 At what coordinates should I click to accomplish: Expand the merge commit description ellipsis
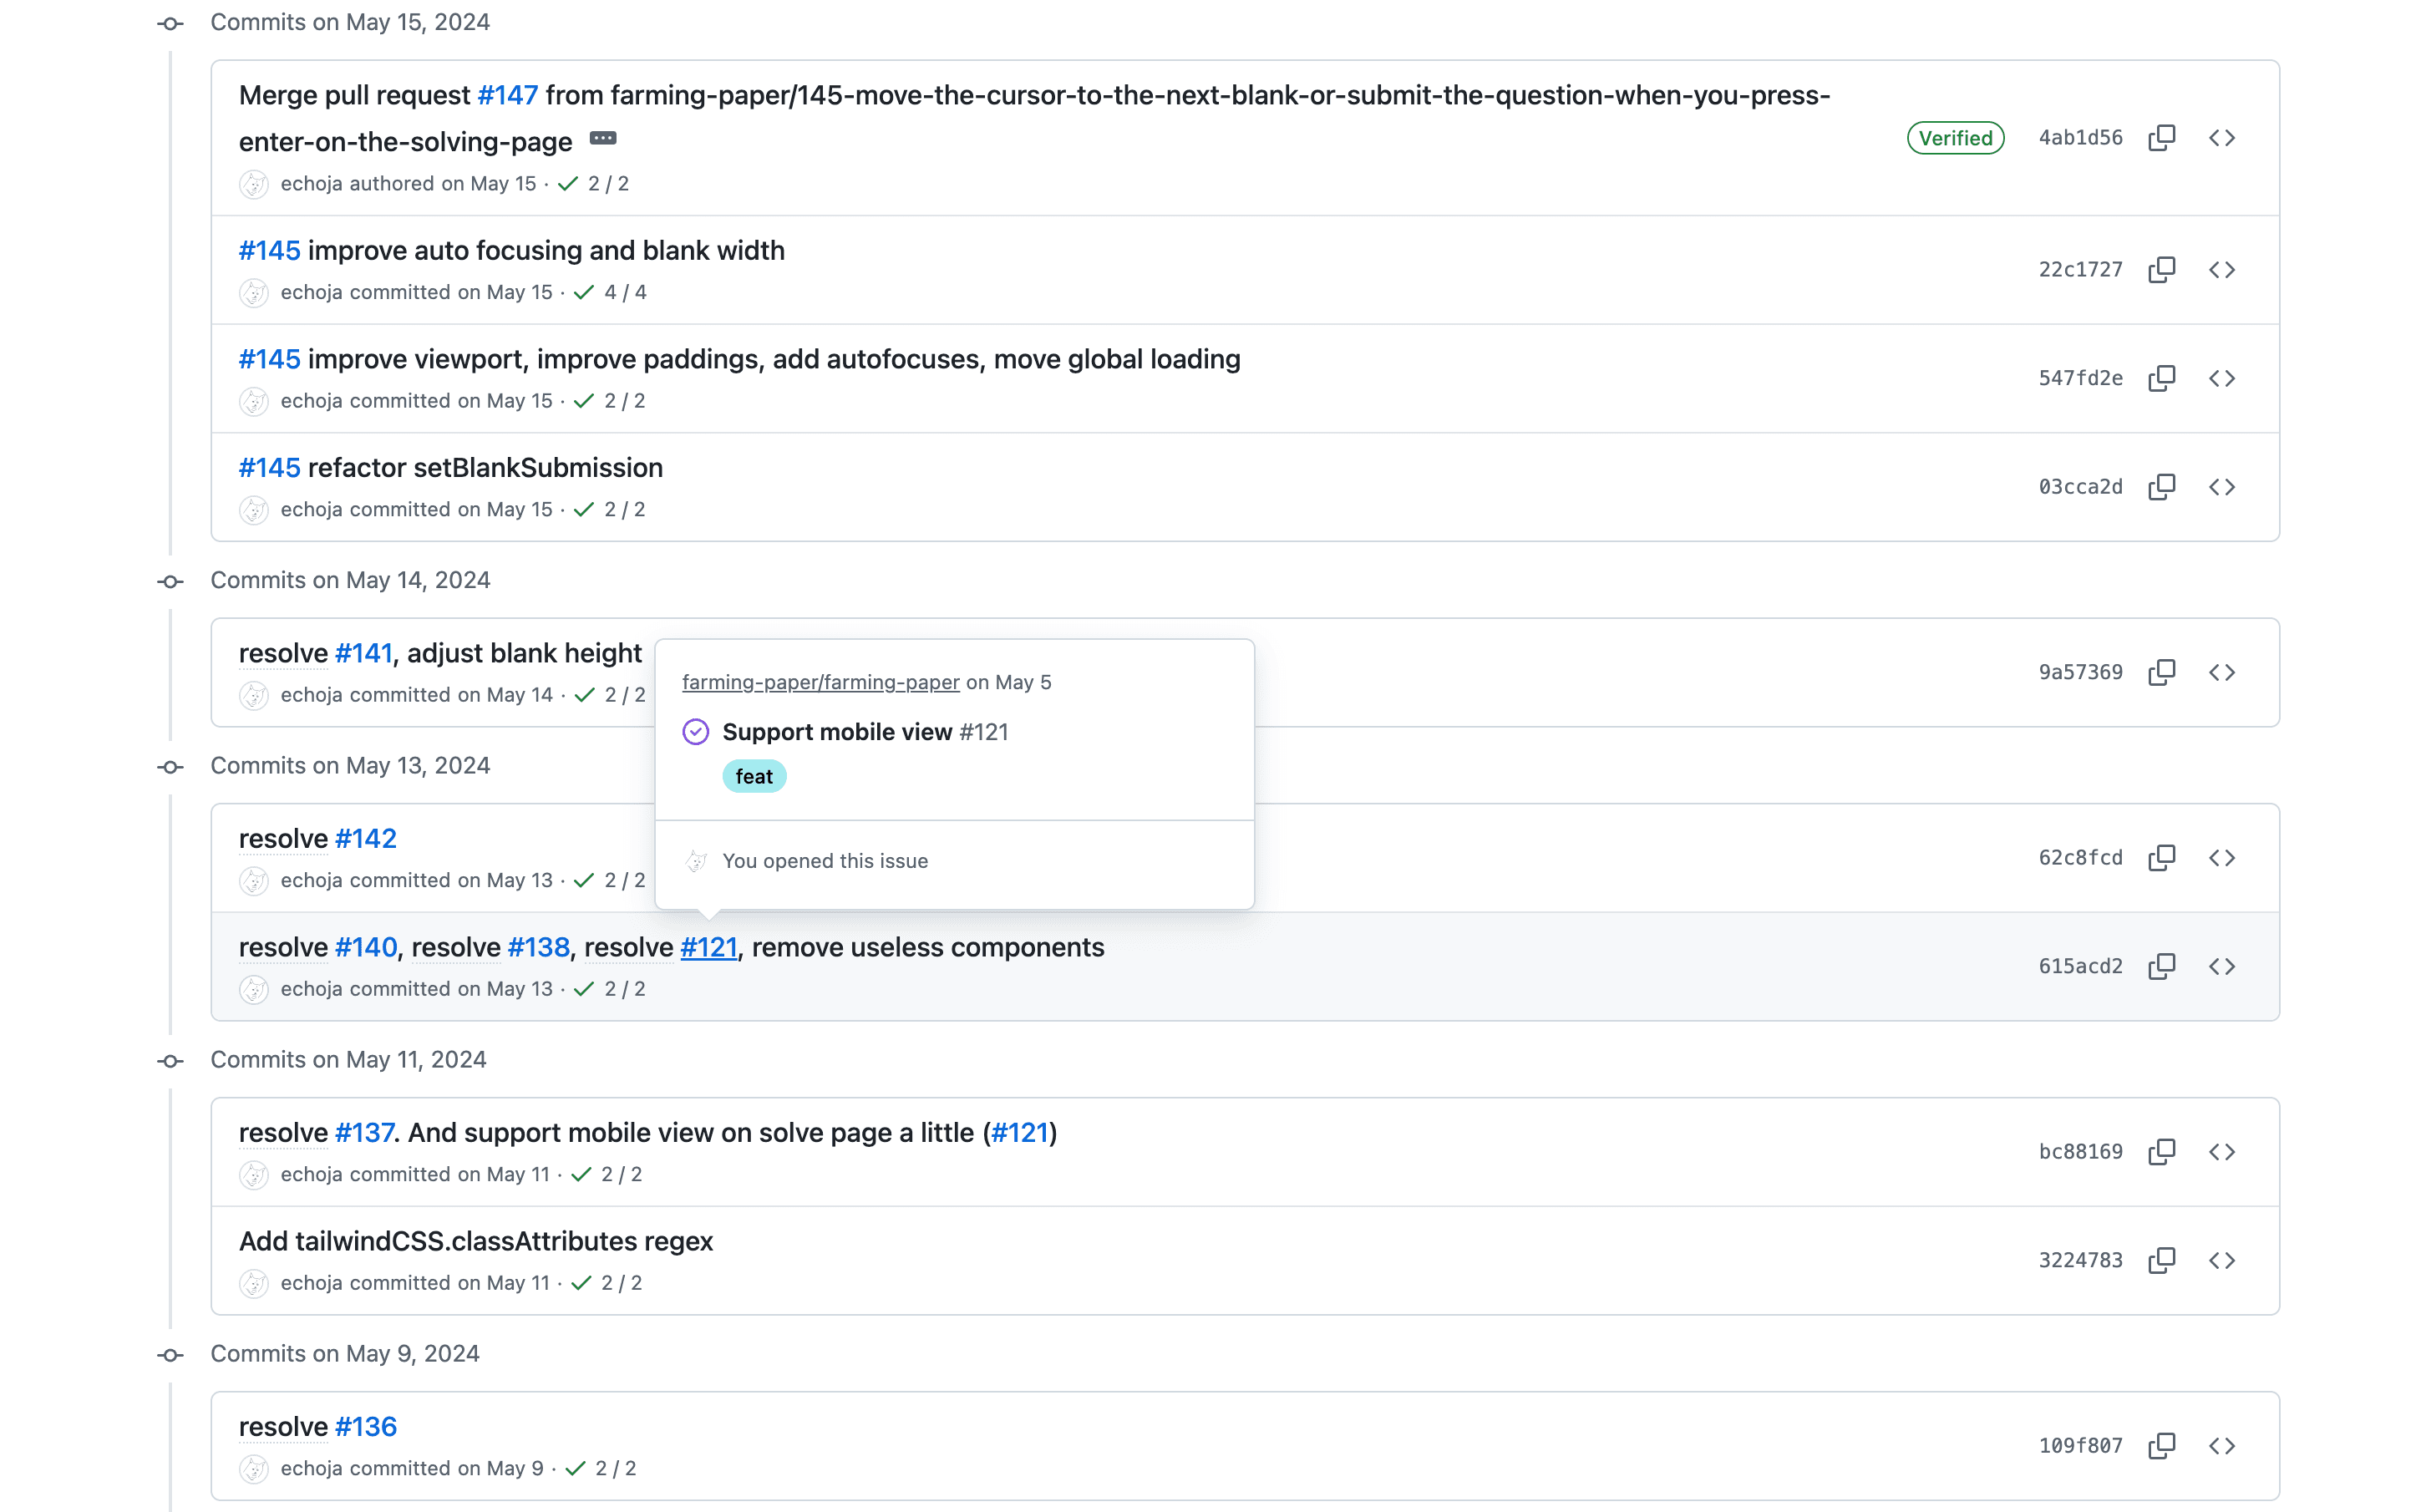pyautogui.click(x=603, y=139)
